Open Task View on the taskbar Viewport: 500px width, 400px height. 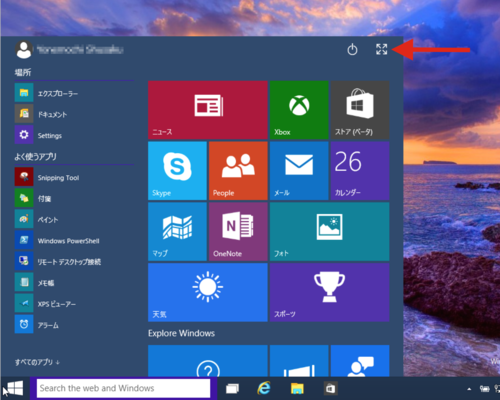pyautogui.click(x=232, y=389)
